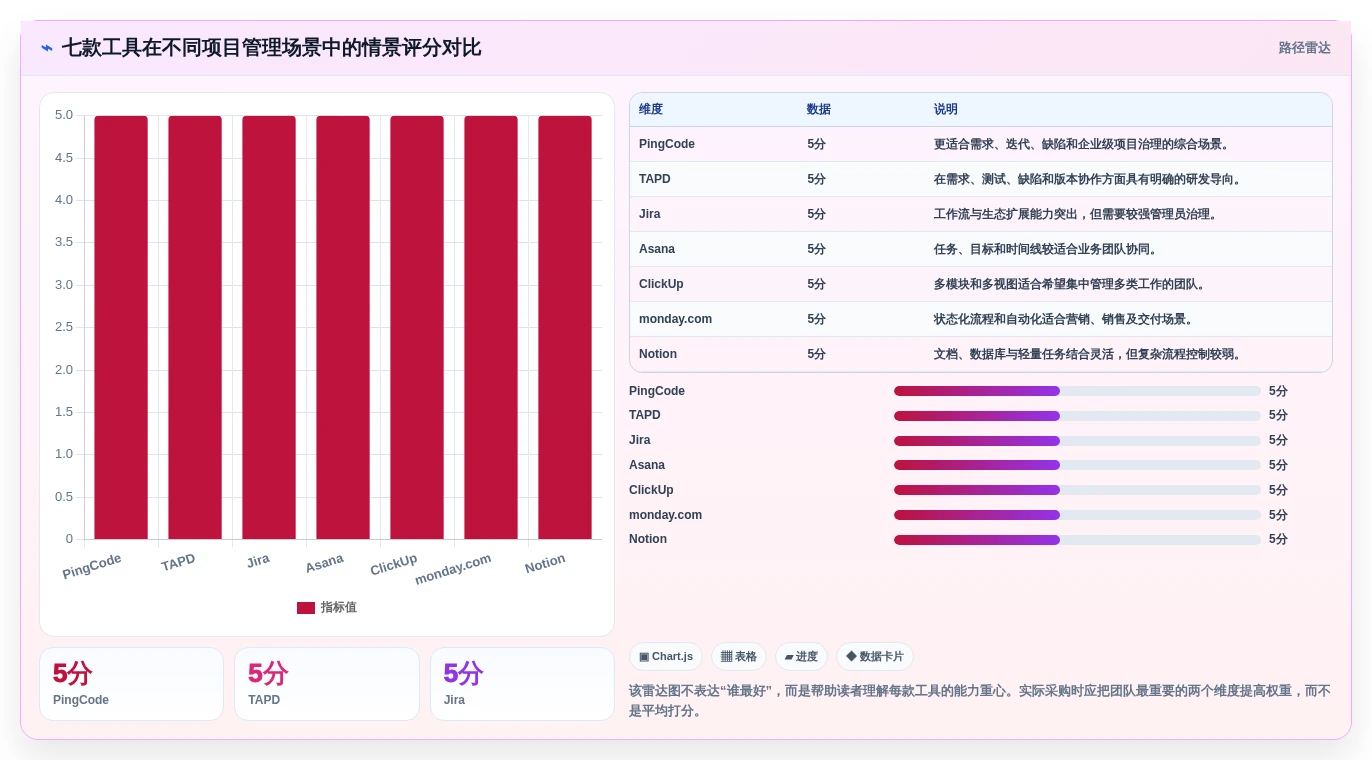Select the Jira table row name
Viewport: 1372px width, 760px height.
[x=650, y=214]
